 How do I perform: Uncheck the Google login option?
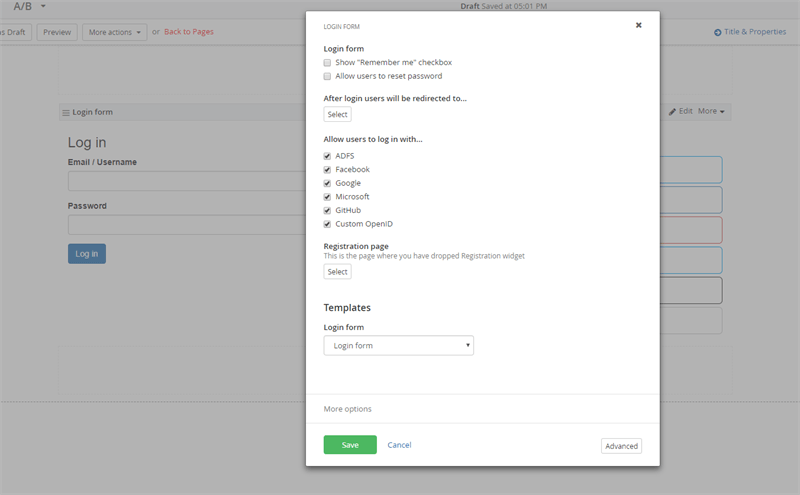[327, 183]
